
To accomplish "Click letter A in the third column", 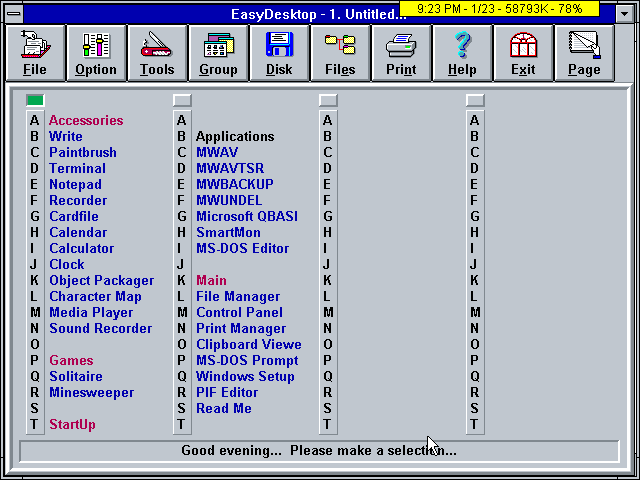I will pos(328,120).
